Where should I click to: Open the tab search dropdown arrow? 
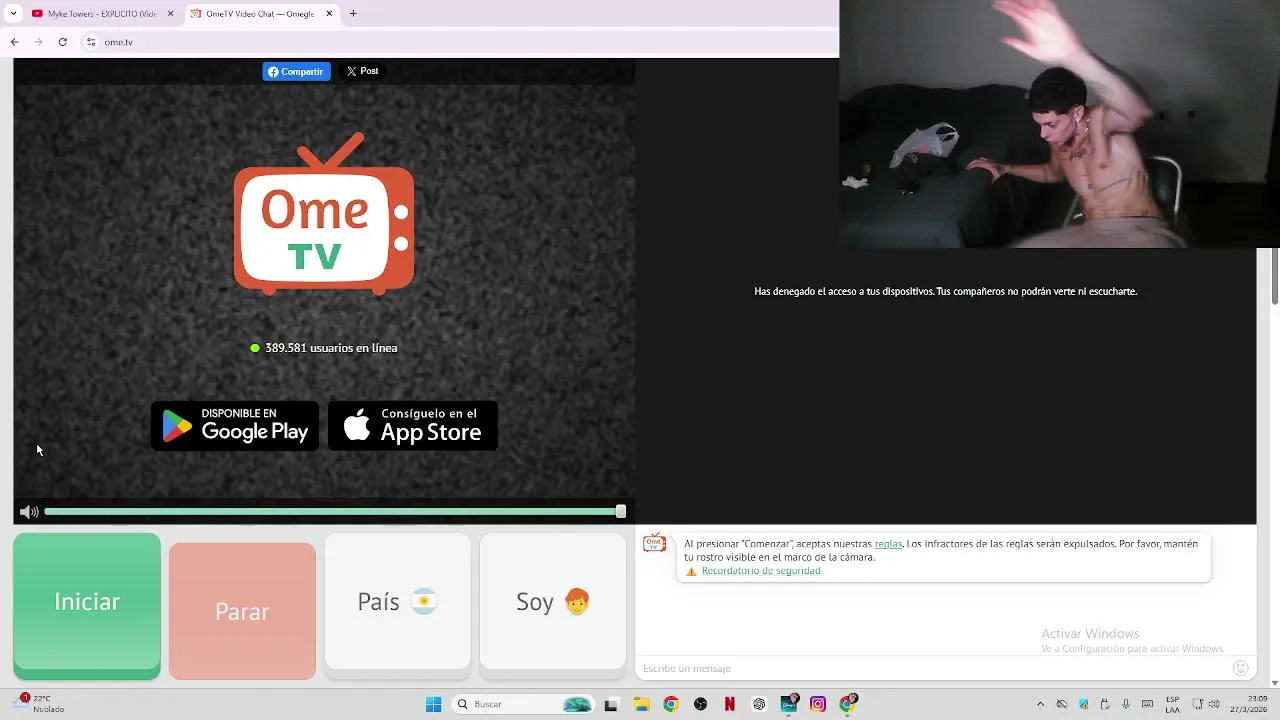(13, 13)
